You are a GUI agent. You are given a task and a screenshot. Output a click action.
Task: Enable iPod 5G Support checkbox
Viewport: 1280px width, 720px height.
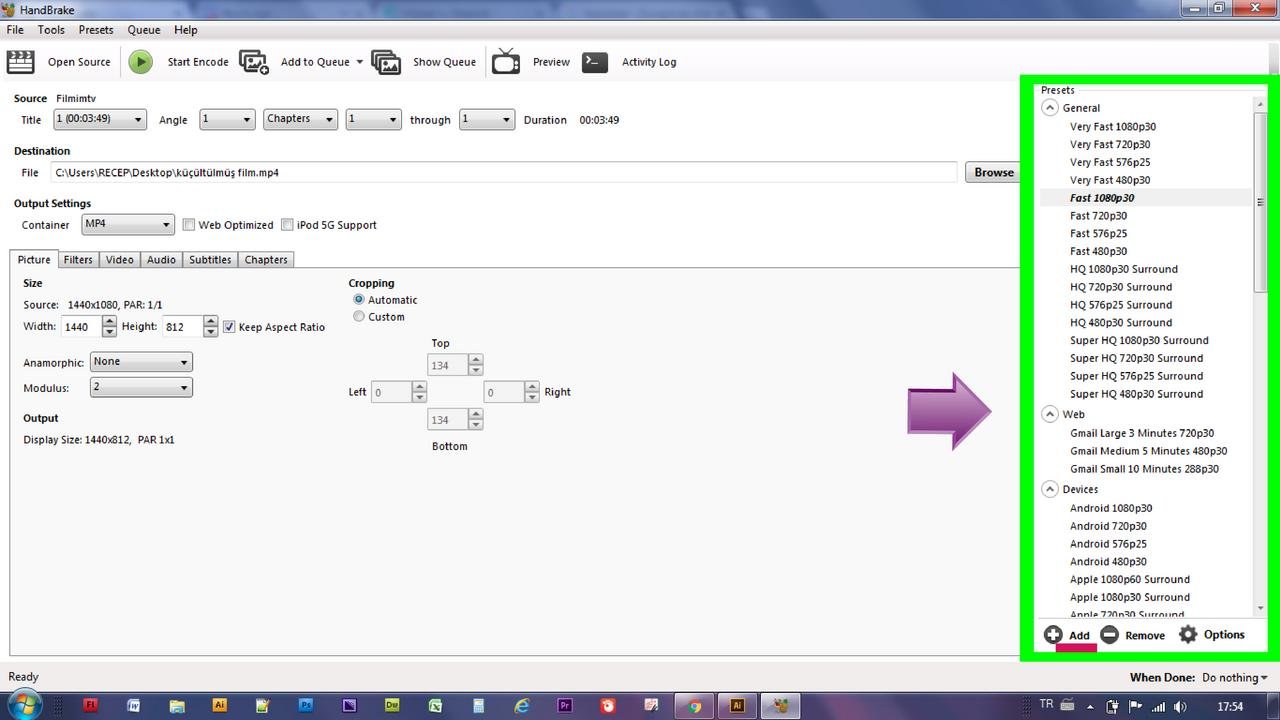(x=287, y=225)
